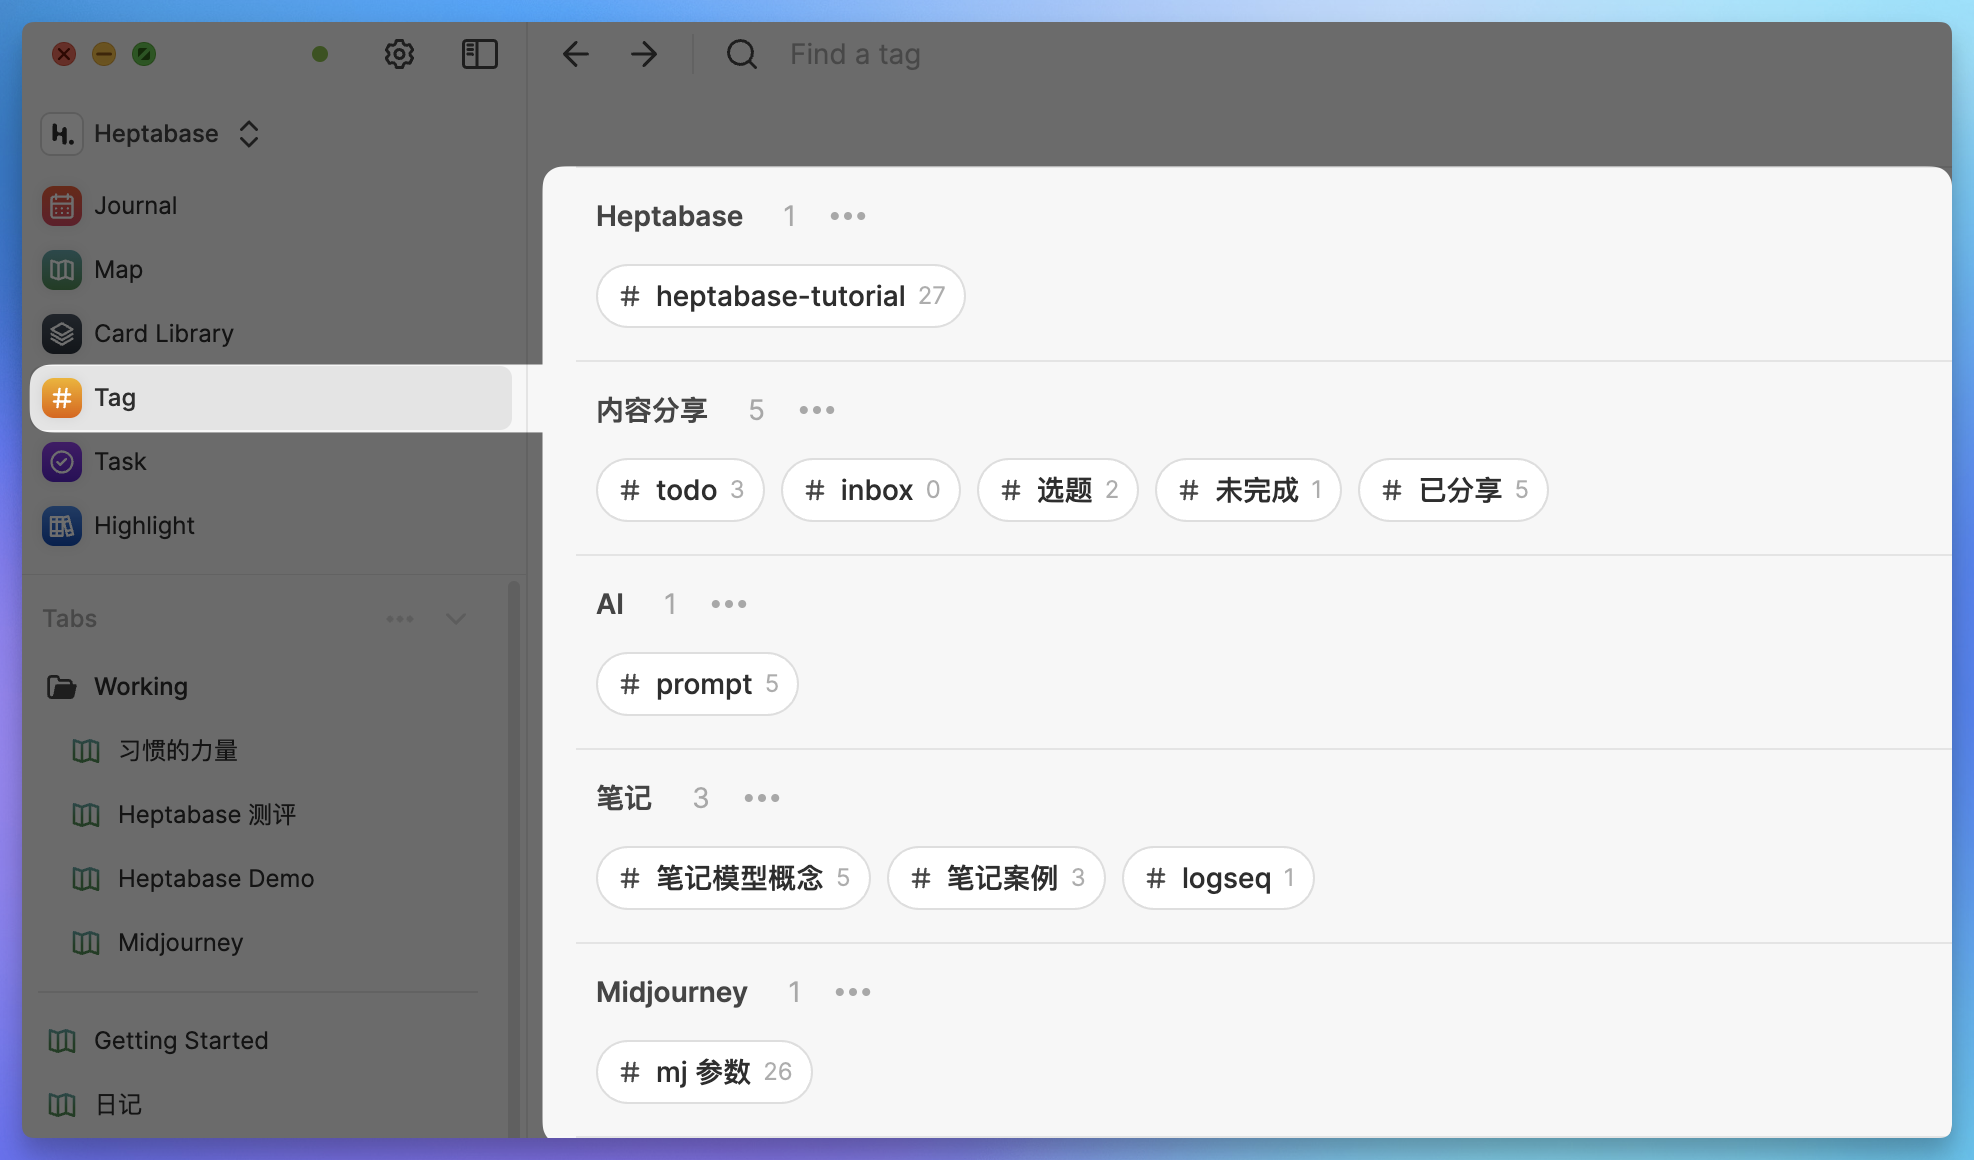Open the mj 参数 tag
The height and width of the screenshot is (1160, 1974).
coord(704,1072)
